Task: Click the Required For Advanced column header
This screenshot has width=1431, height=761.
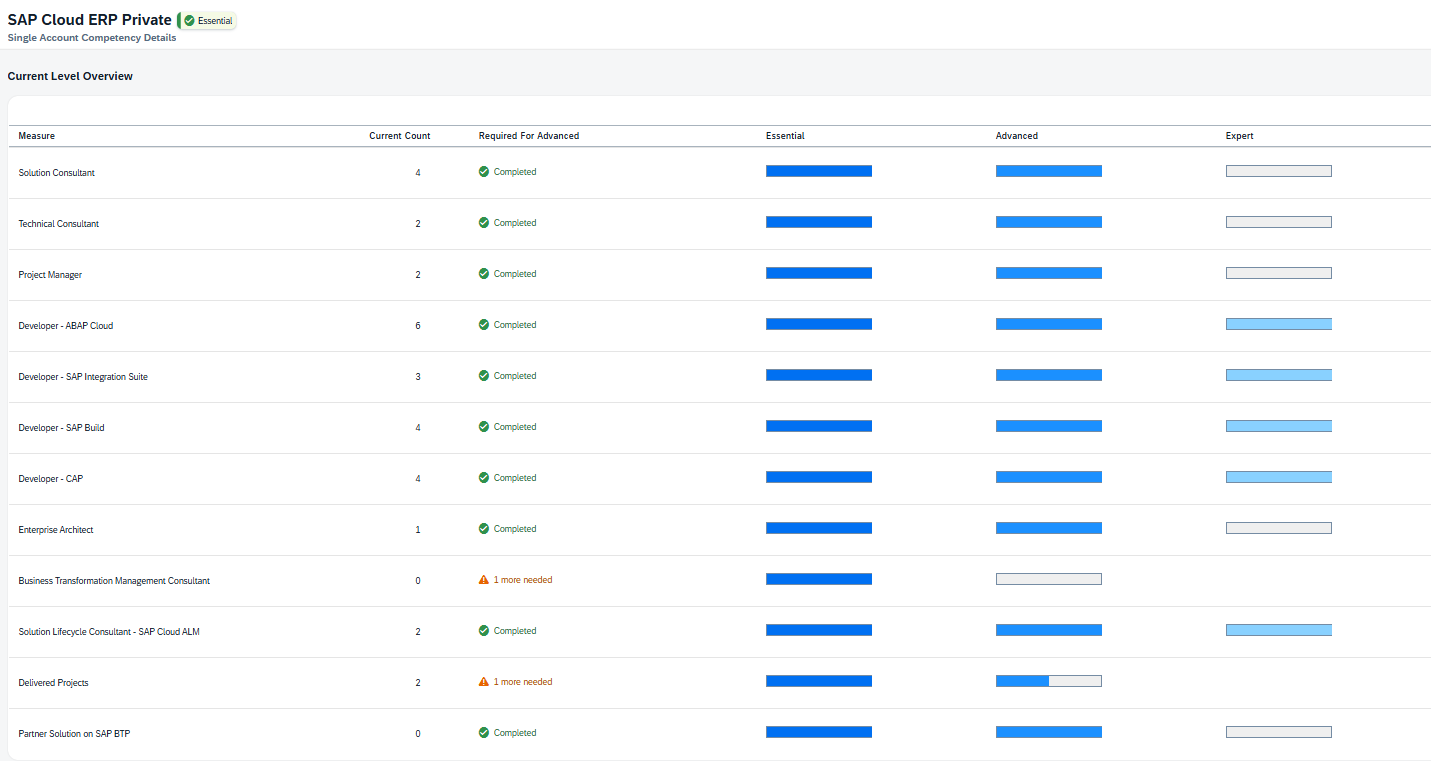Action: click(528, 136)
